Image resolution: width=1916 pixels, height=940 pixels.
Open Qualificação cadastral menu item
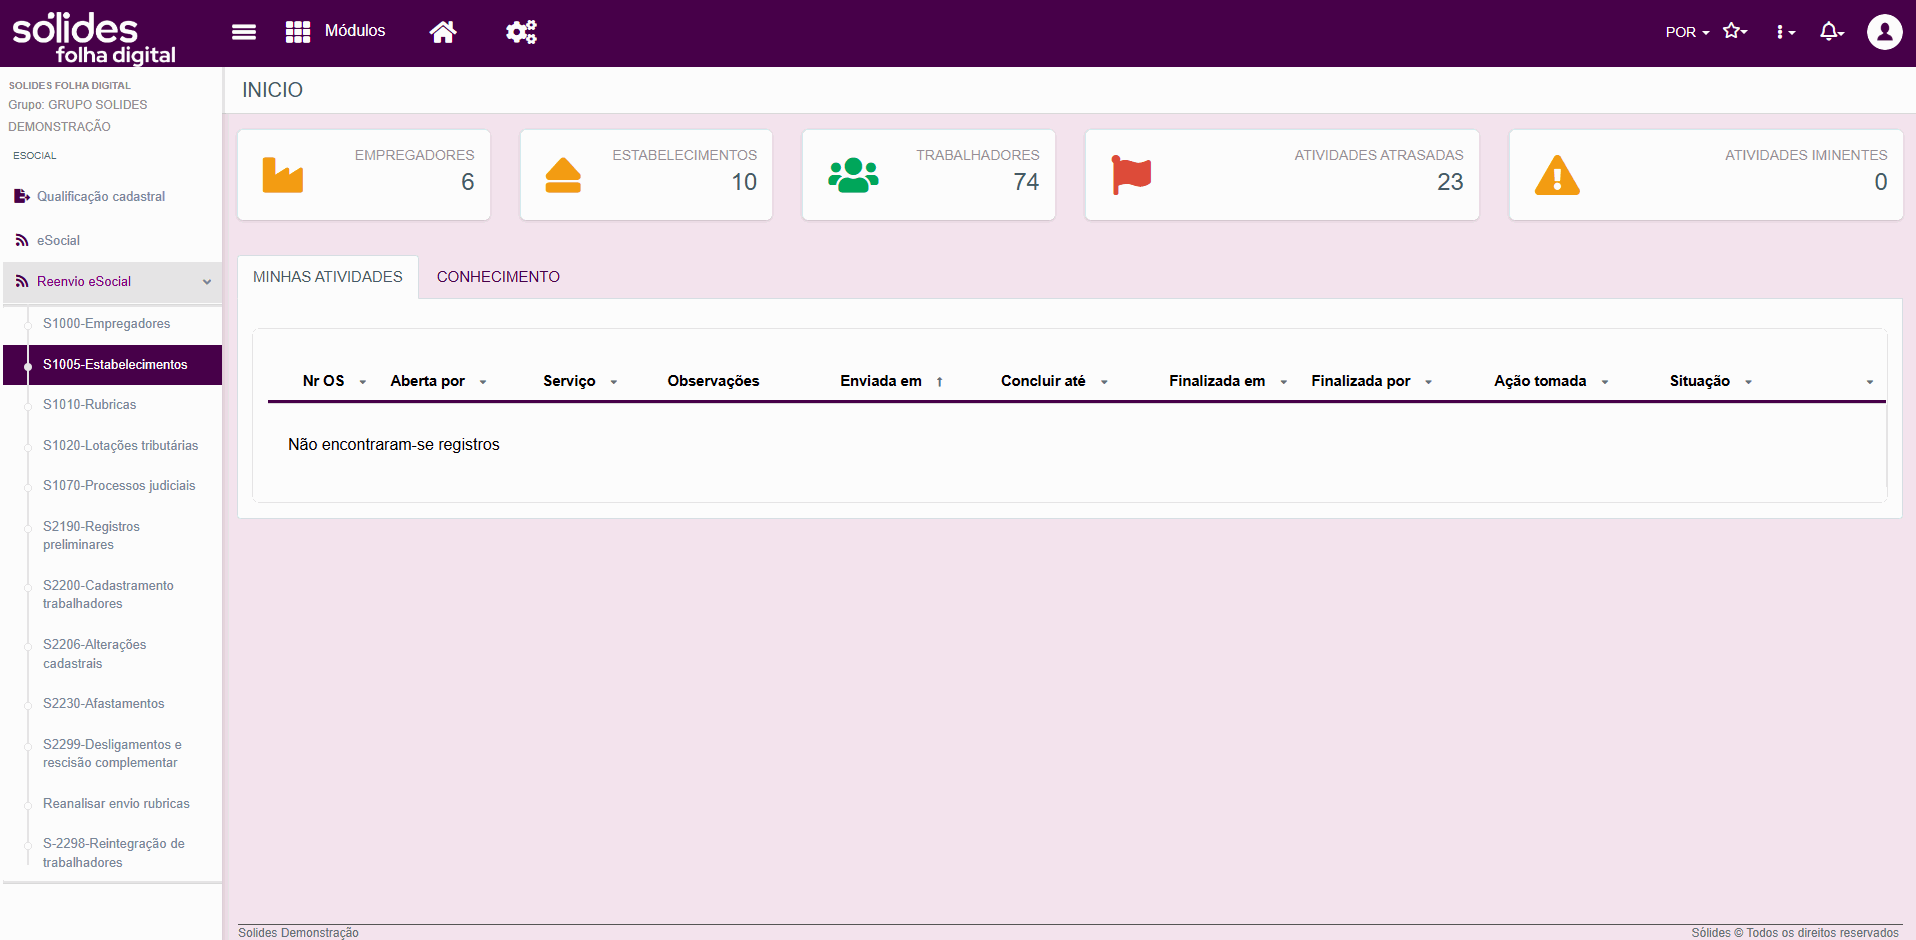pyautogui.click(x=101, y=196)
